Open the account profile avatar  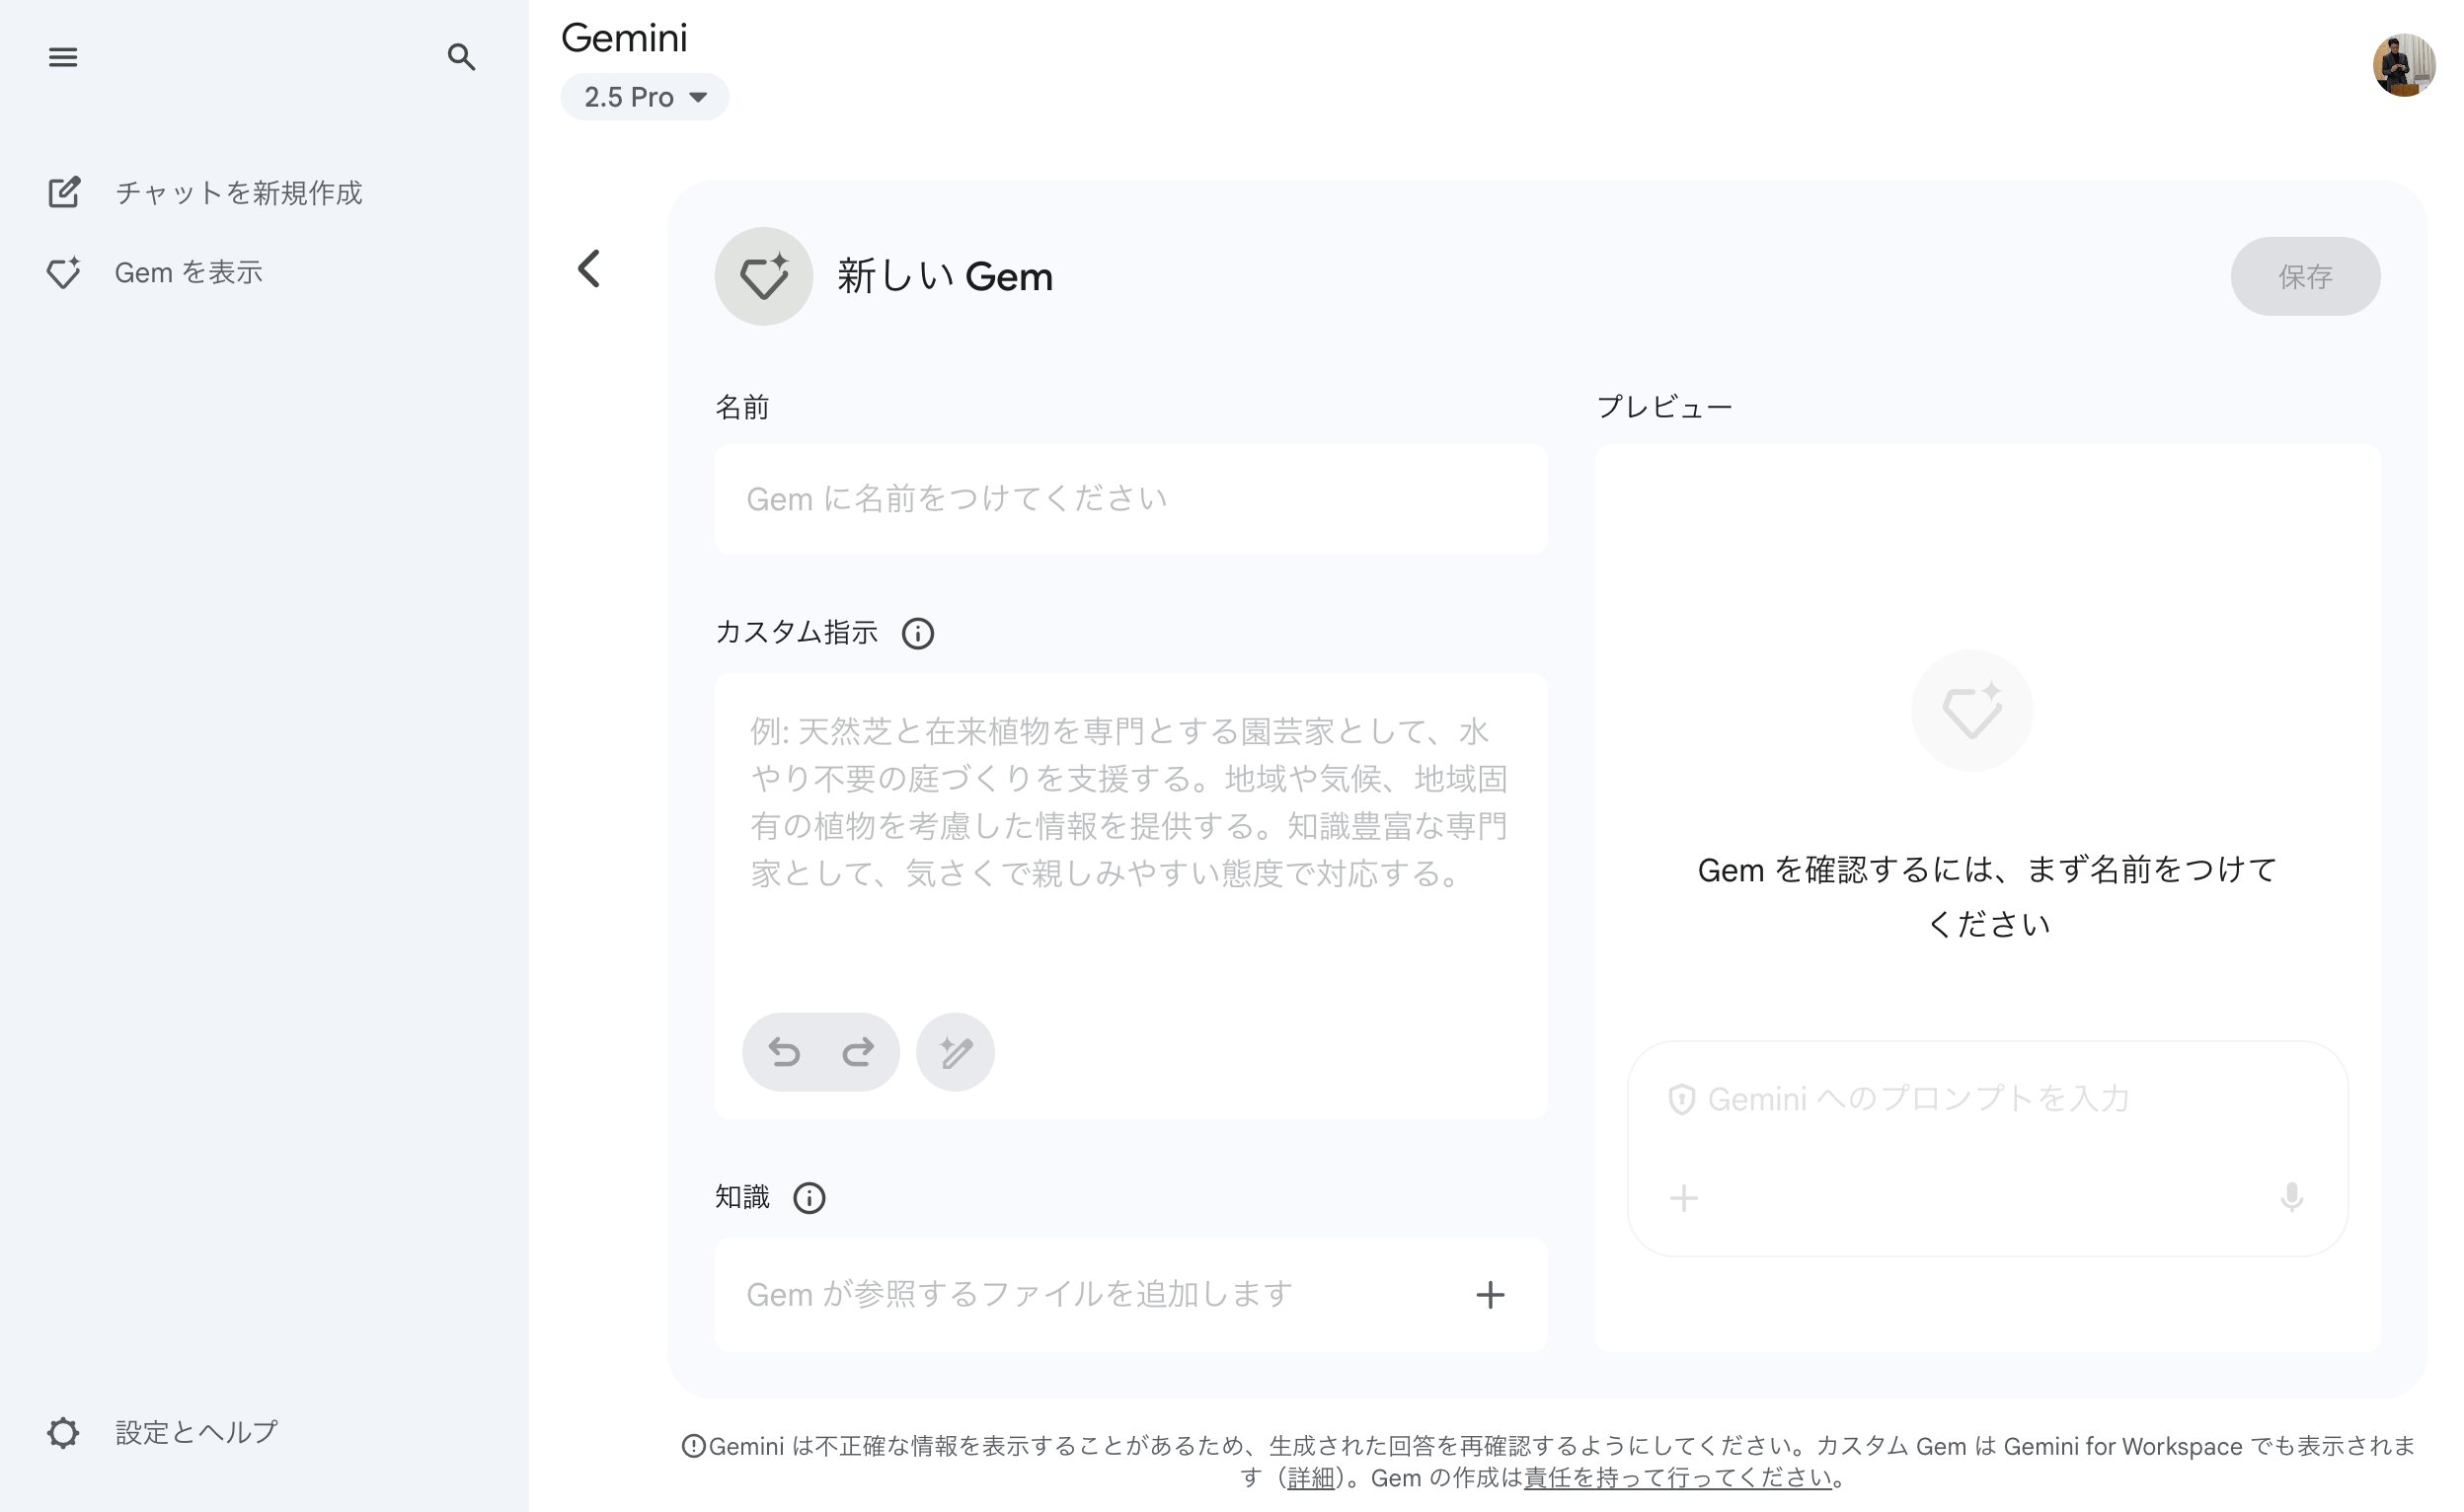(2403, 66)
